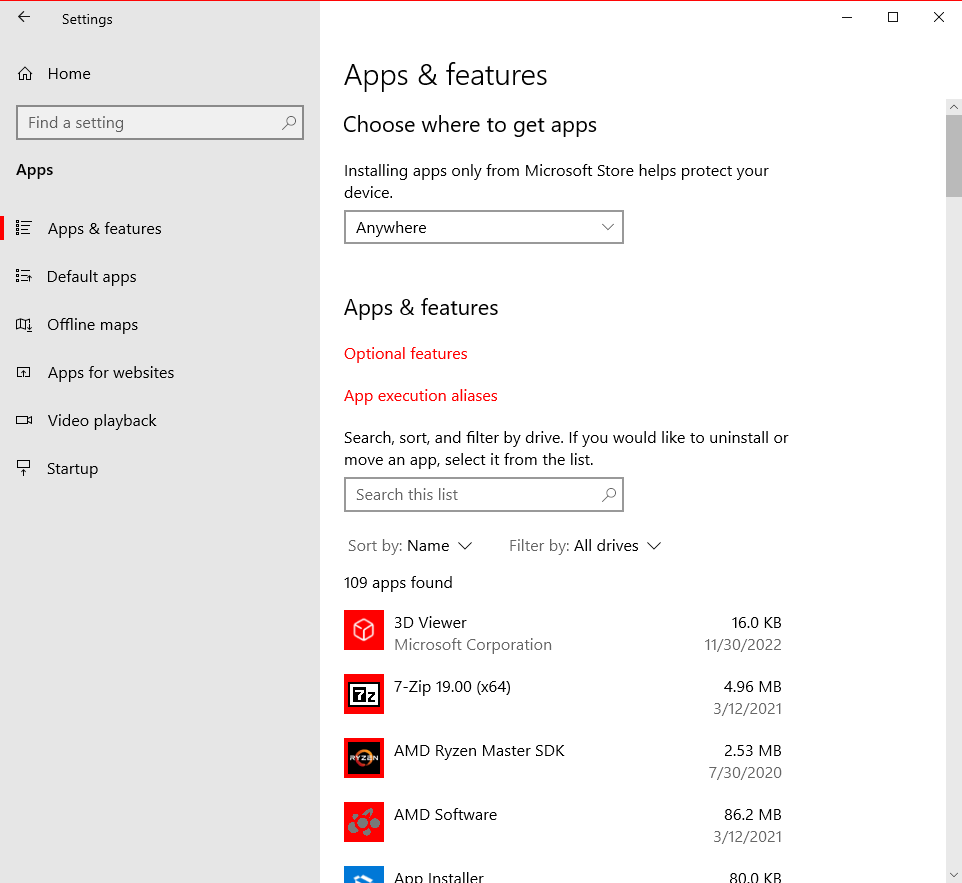This screenshot has height=883, width=962.
Task: Open the App execution aliases link
Action: pos(420,396)
